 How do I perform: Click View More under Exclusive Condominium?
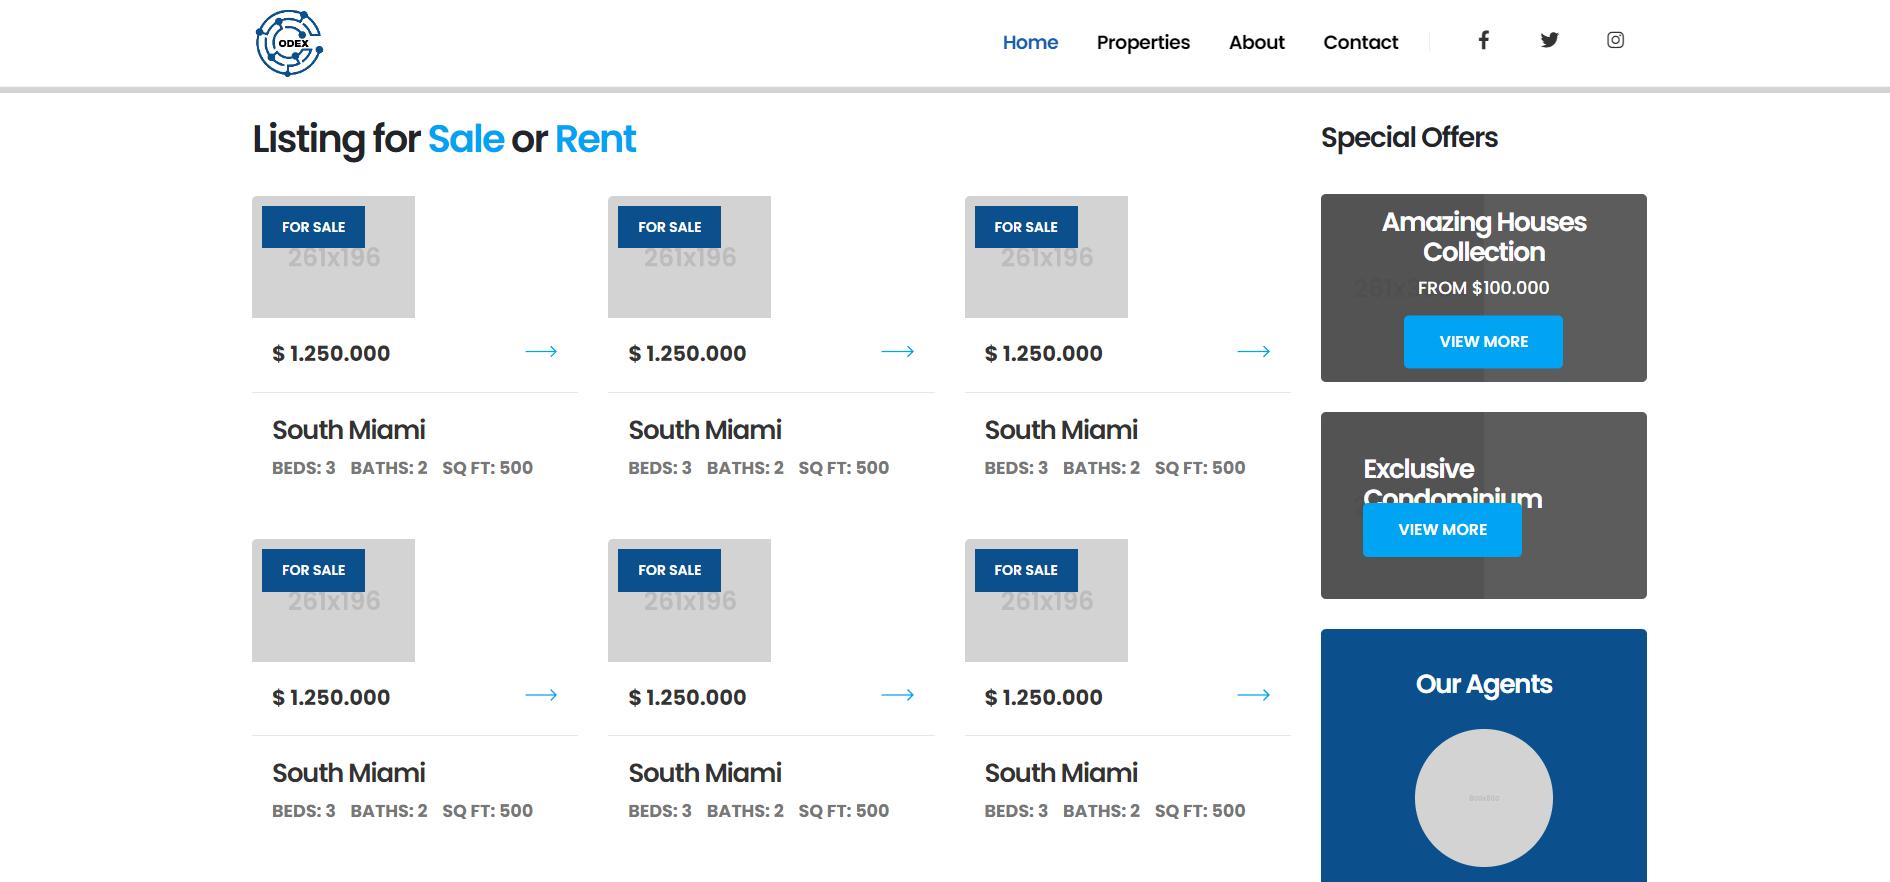(1442, 530)
